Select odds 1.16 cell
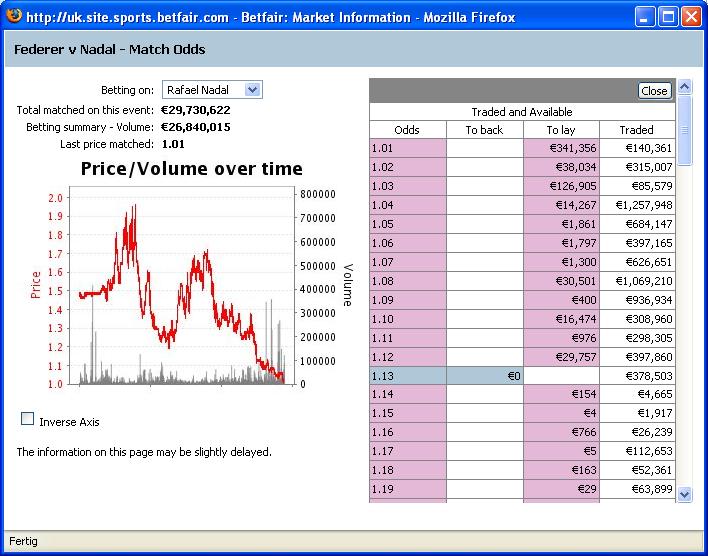This screenshot has height=556, width=708. coord(408,432)
